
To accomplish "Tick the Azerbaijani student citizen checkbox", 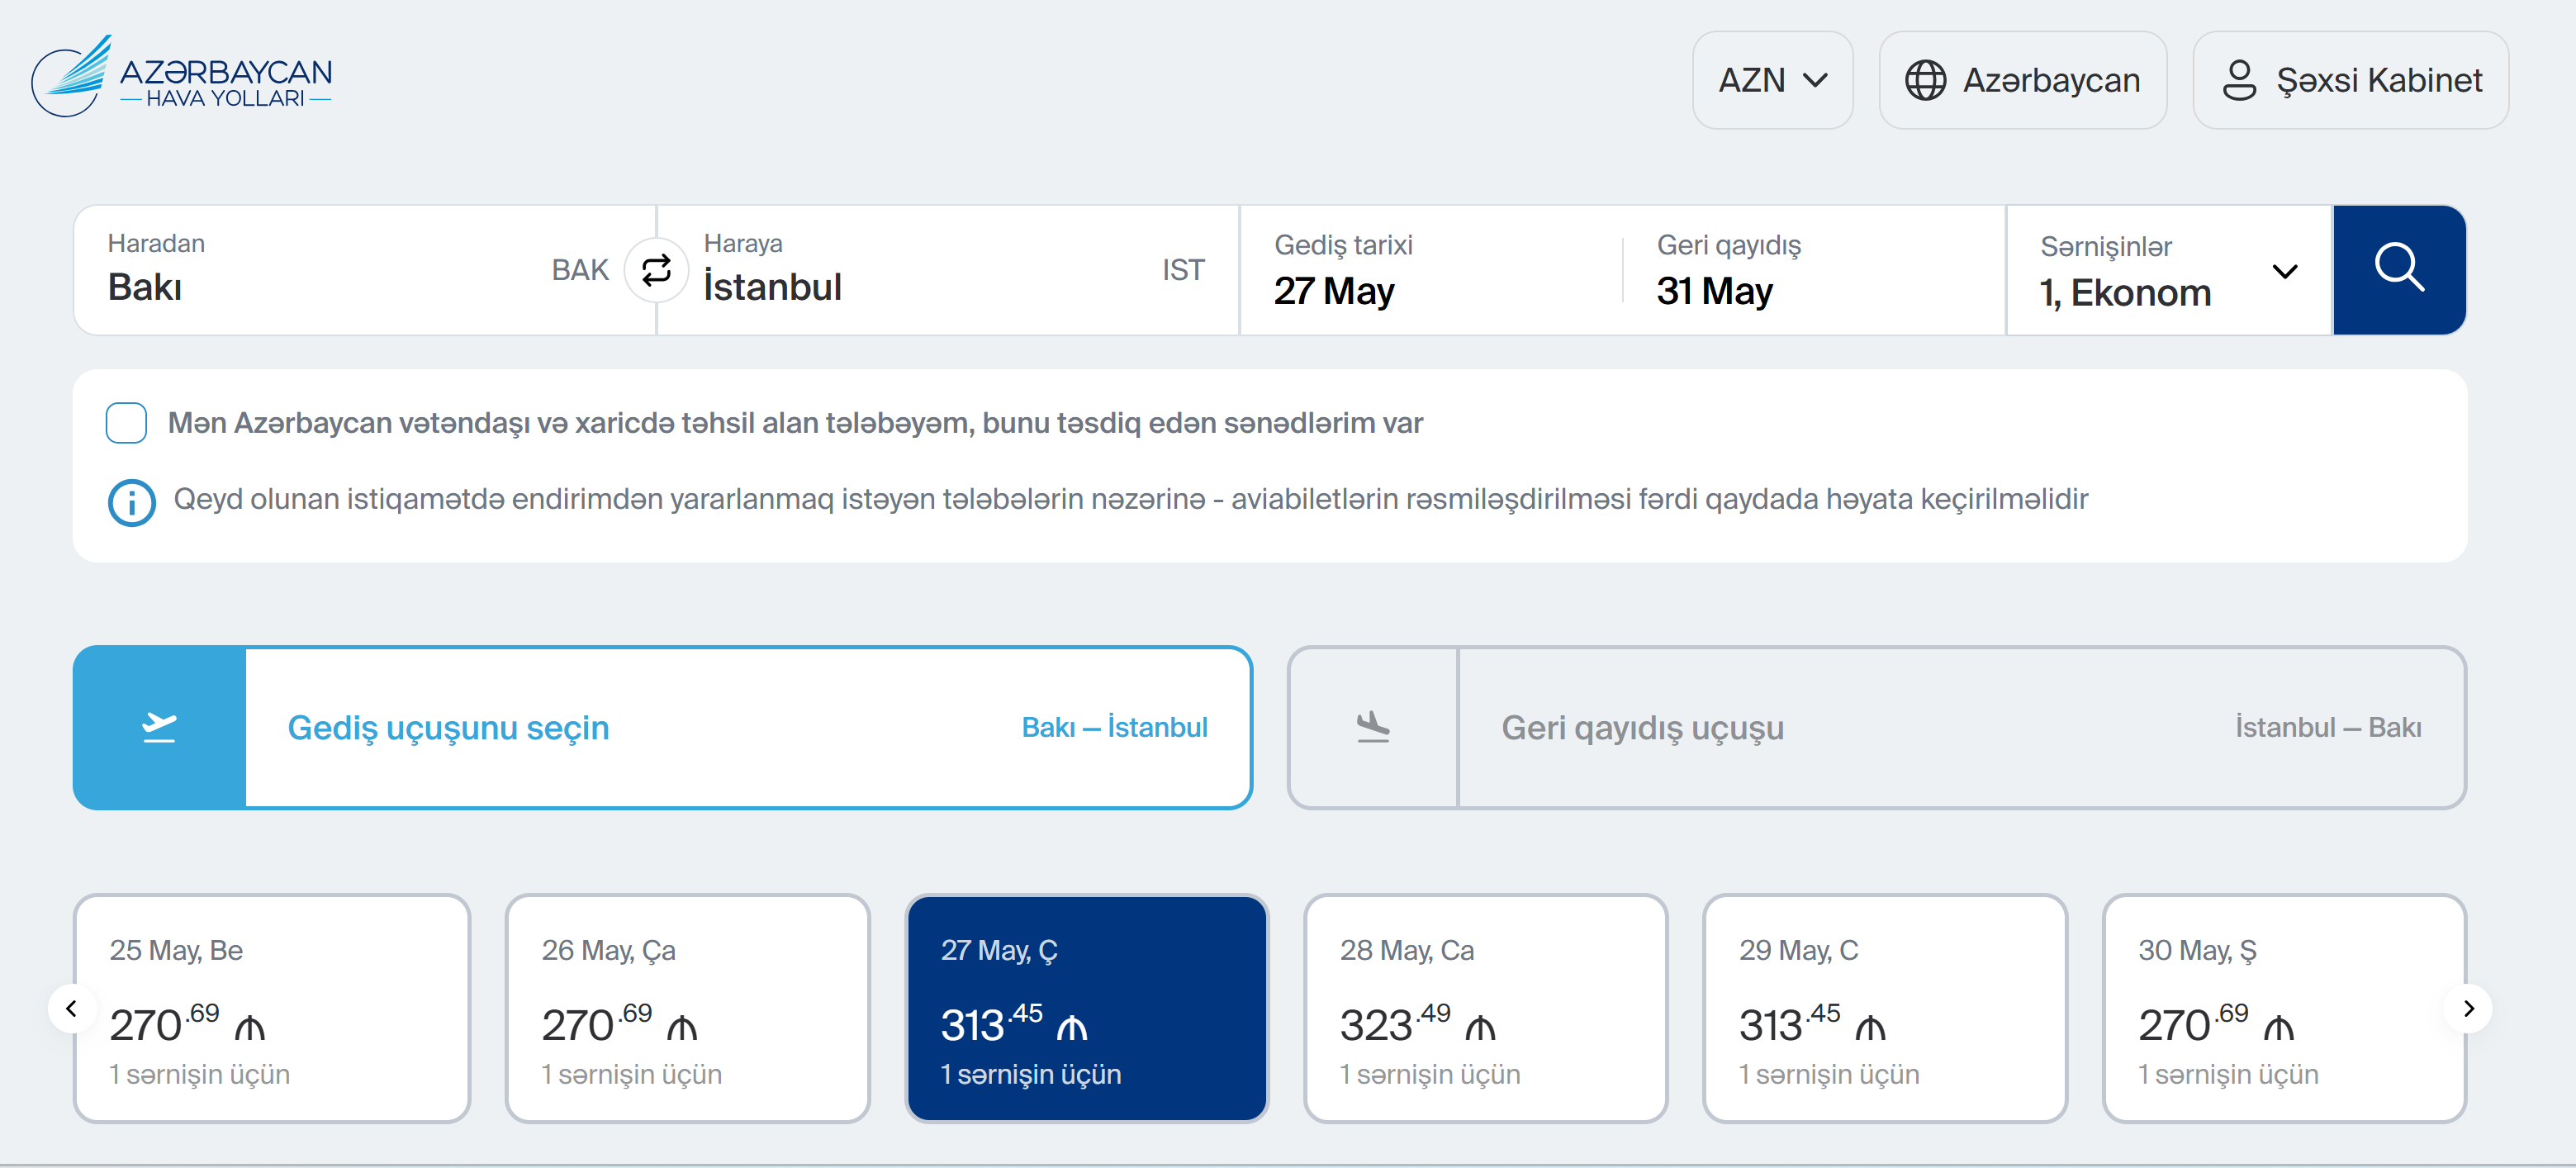I will coord(127,423).
